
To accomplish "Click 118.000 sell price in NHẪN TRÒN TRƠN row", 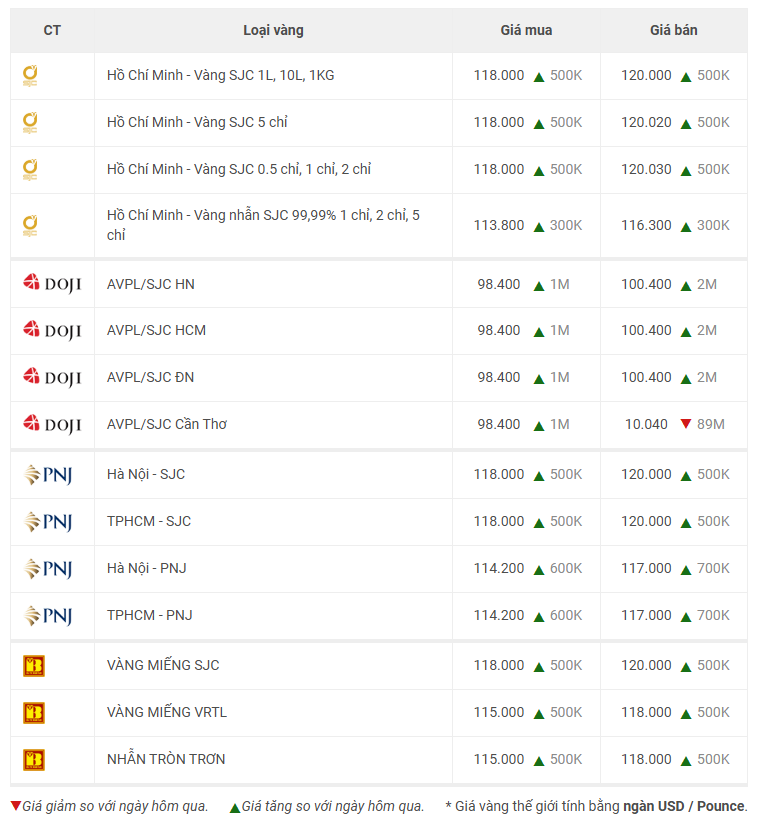I will click(x=646, y=759).
